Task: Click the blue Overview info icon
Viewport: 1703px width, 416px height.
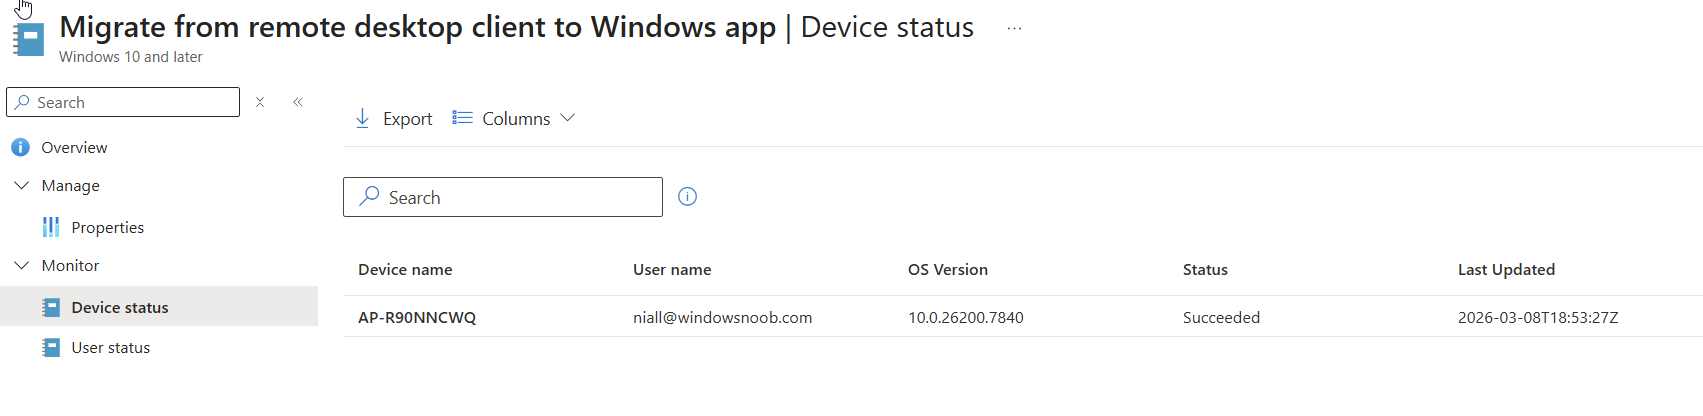Action: click(x=20, y=147)
